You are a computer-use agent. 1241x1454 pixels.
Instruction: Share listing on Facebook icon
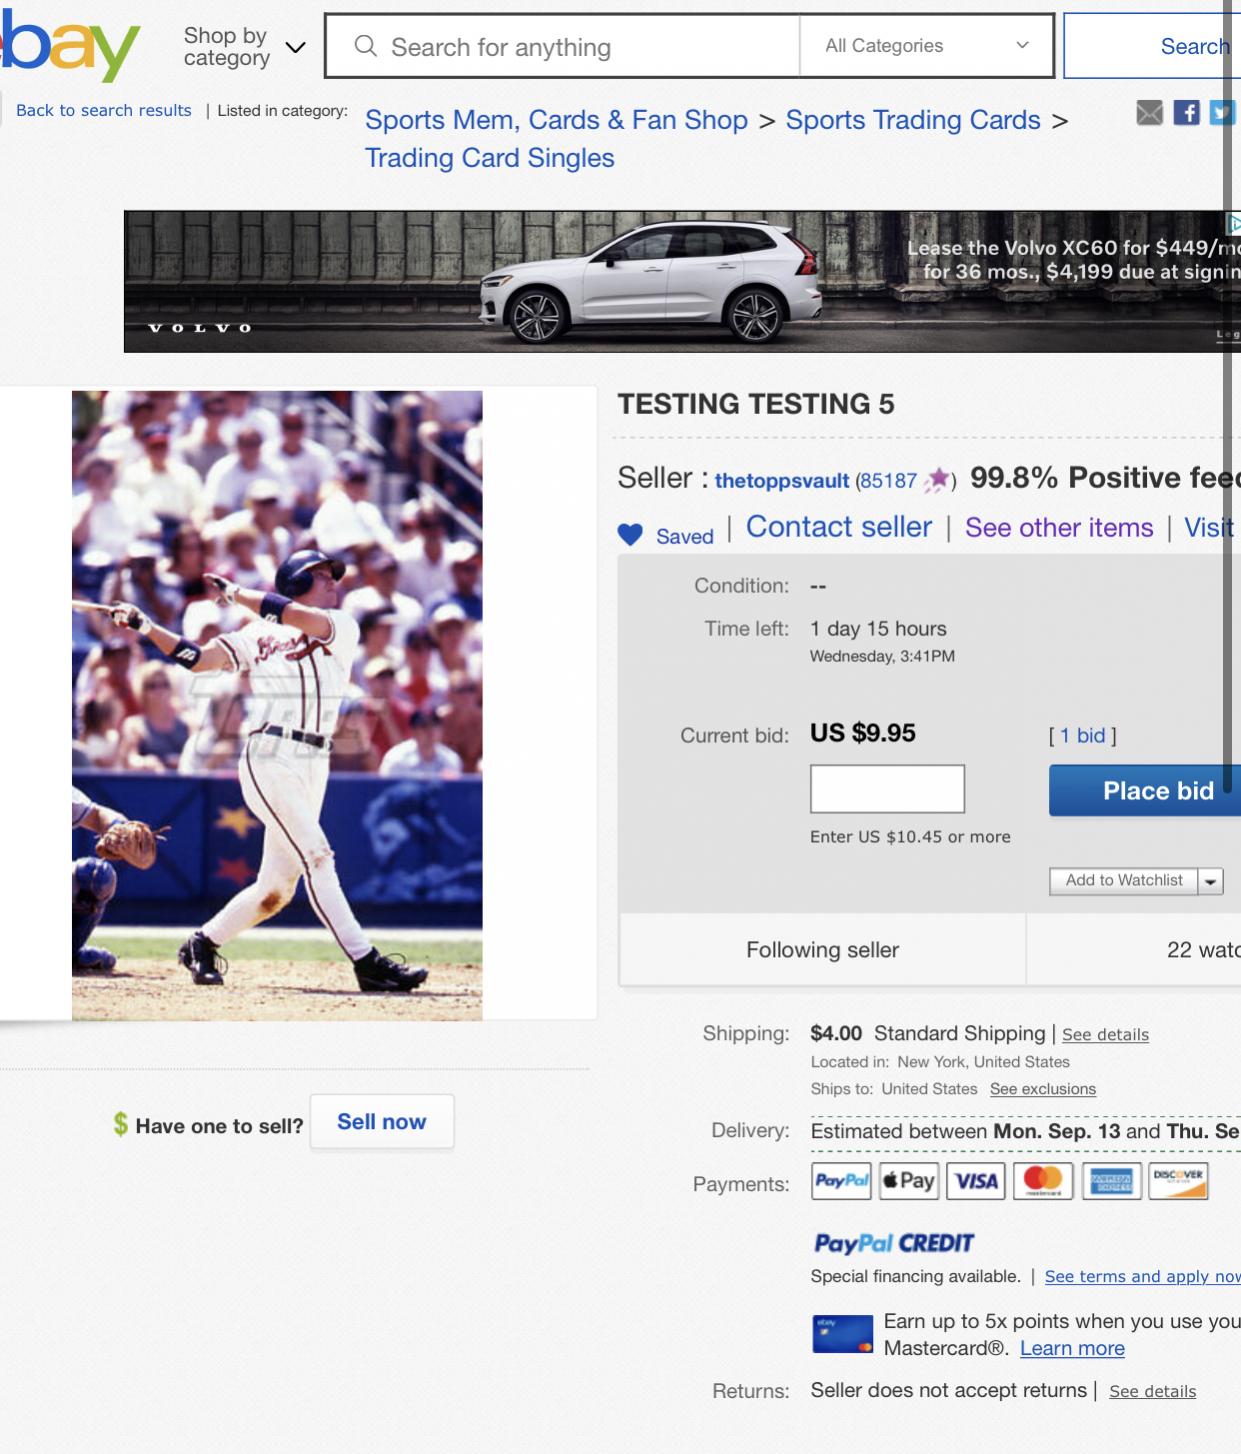pyautogui.click(x=1186, y=113)
